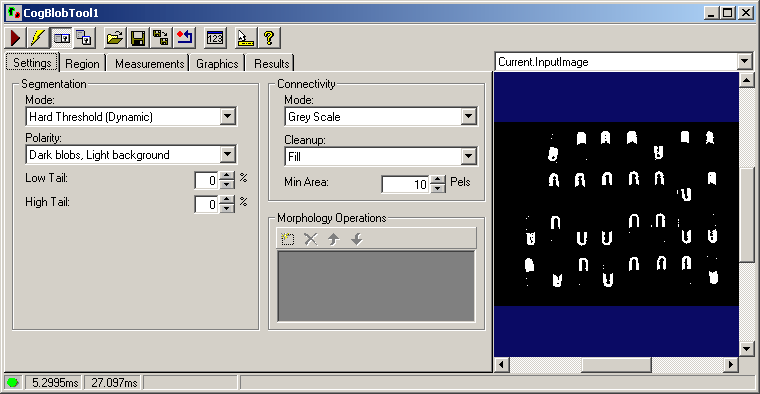This screenshot has height=394, width=760.
Task: Click the image display scroll-up arrow
Action: pyautogui.click(x=746, y=80)
